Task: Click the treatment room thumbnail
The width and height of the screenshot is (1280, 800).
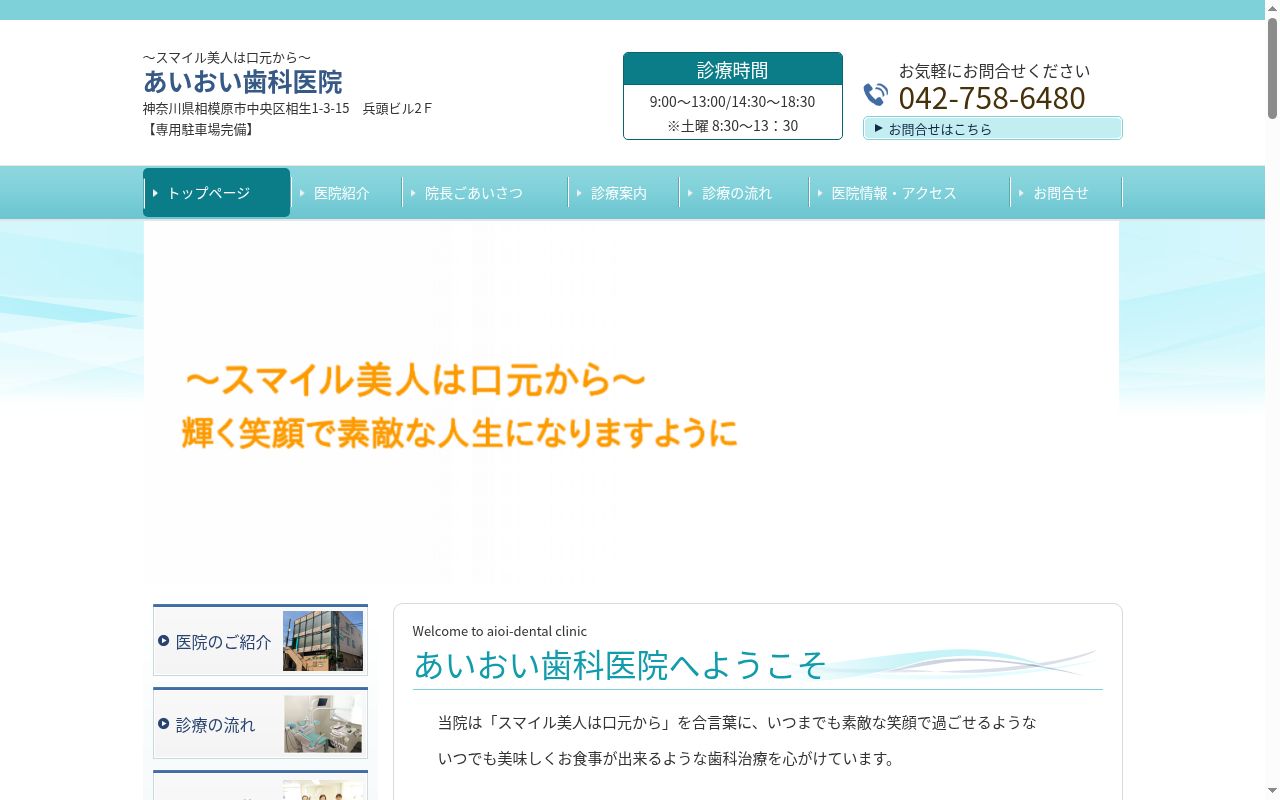Action: (323, 724)
